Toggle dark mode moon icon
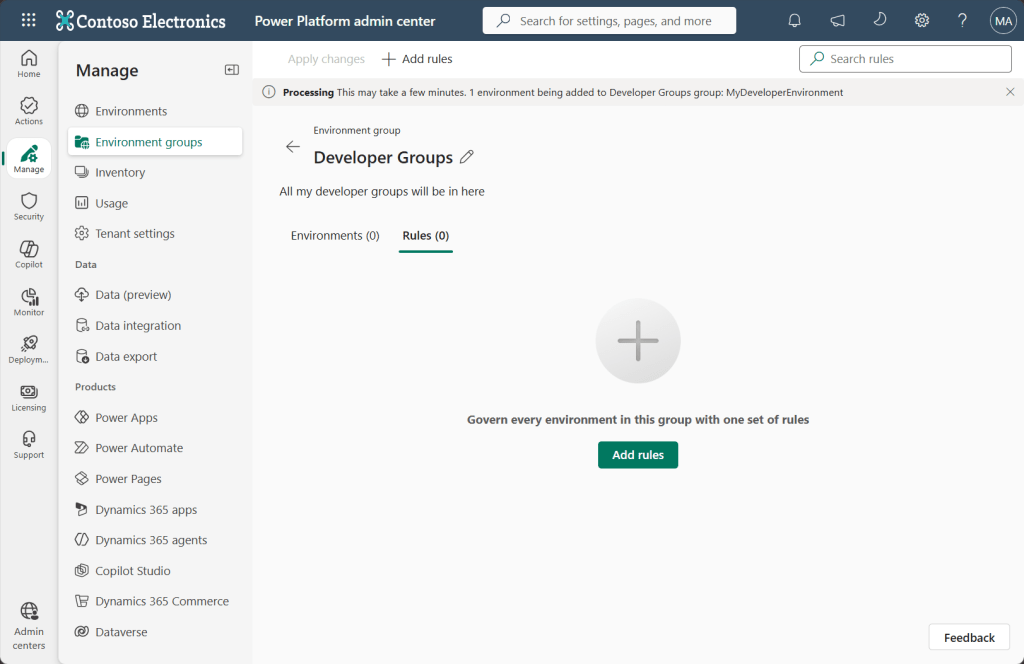The image size is (1024, 664). [x=880, y=20]
